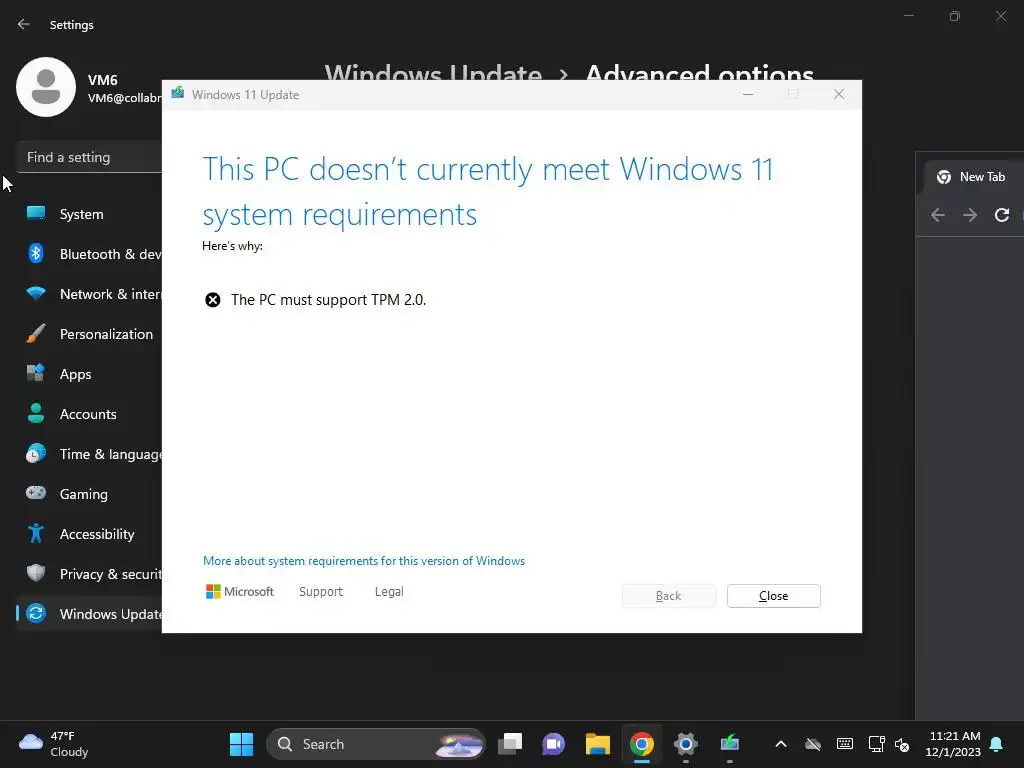Click Chrome's back navigation arrow
Image resolution: width=1024 pixels, height=768 pixels.
tap(938, 215)
